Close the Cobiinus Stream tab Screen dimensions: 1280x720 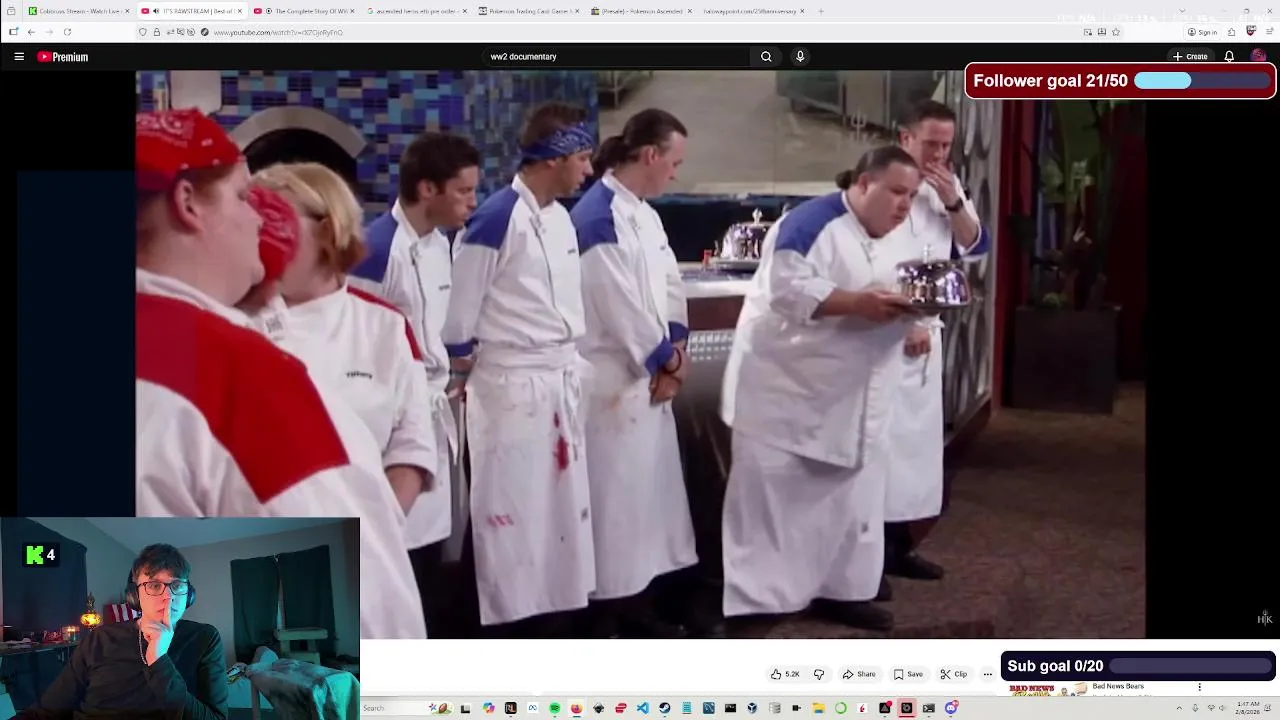pos(127,11)
